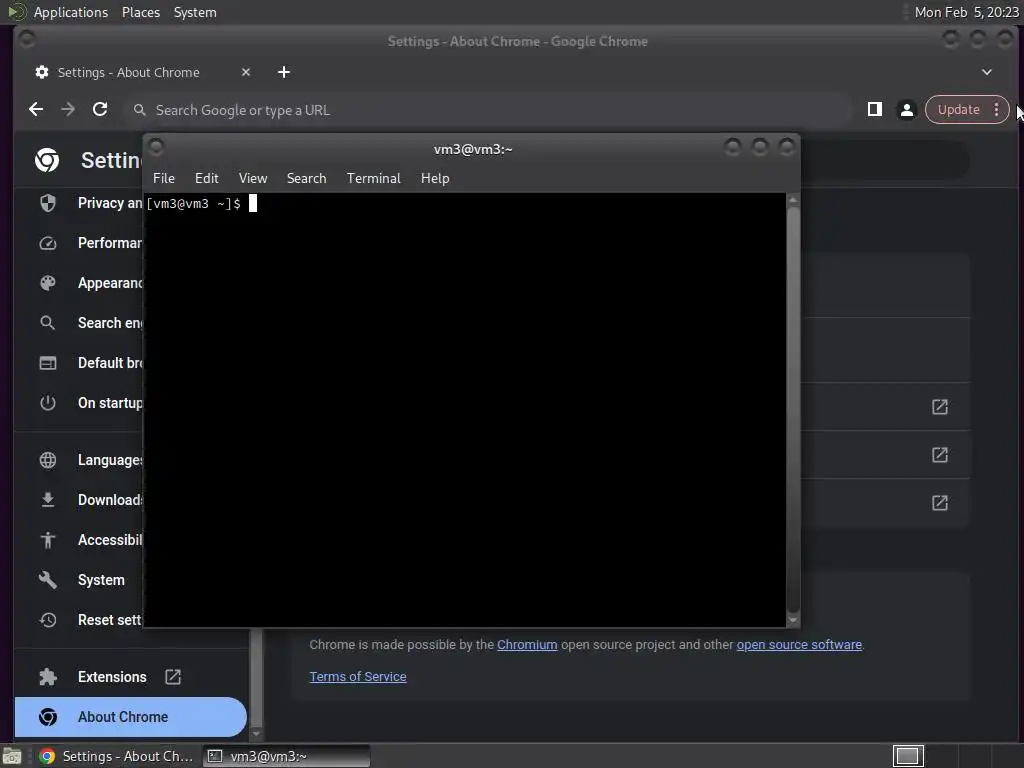Screen dimensions: 1024x768
Task: Close the Settings - About Chrome tab
Action: (246, 72)
